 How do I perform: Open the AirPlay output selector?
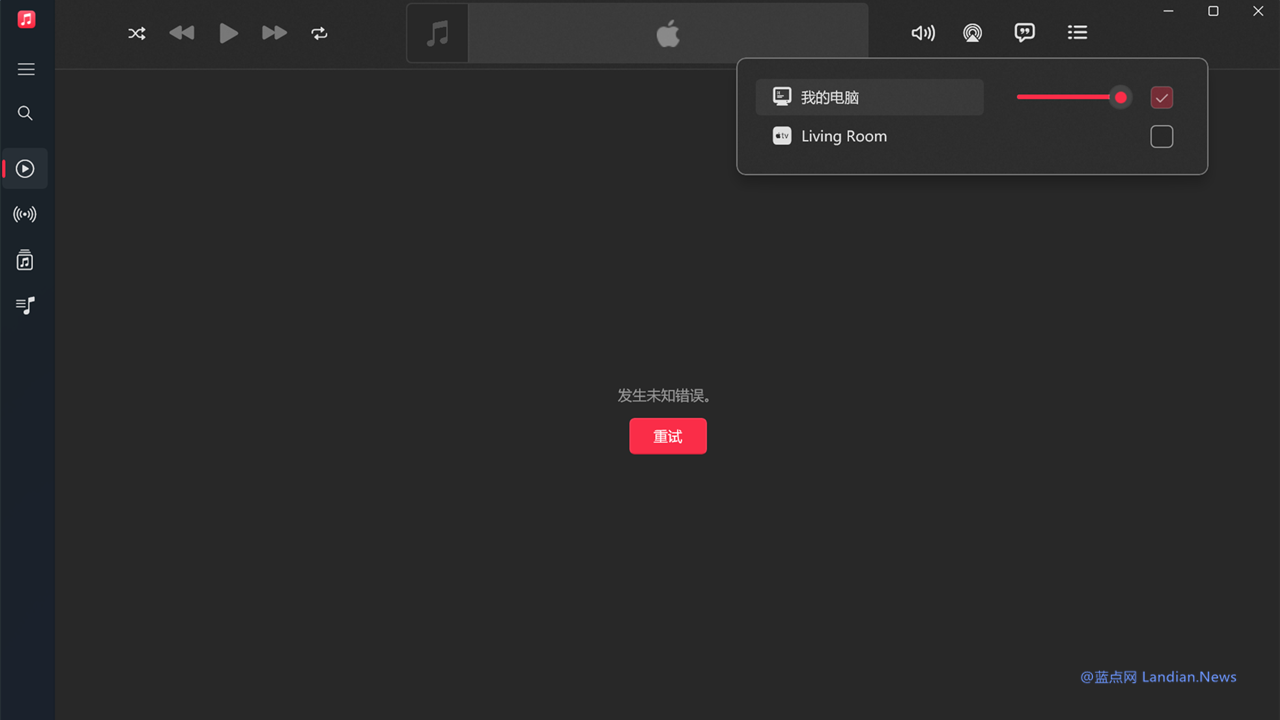[972, 33]
